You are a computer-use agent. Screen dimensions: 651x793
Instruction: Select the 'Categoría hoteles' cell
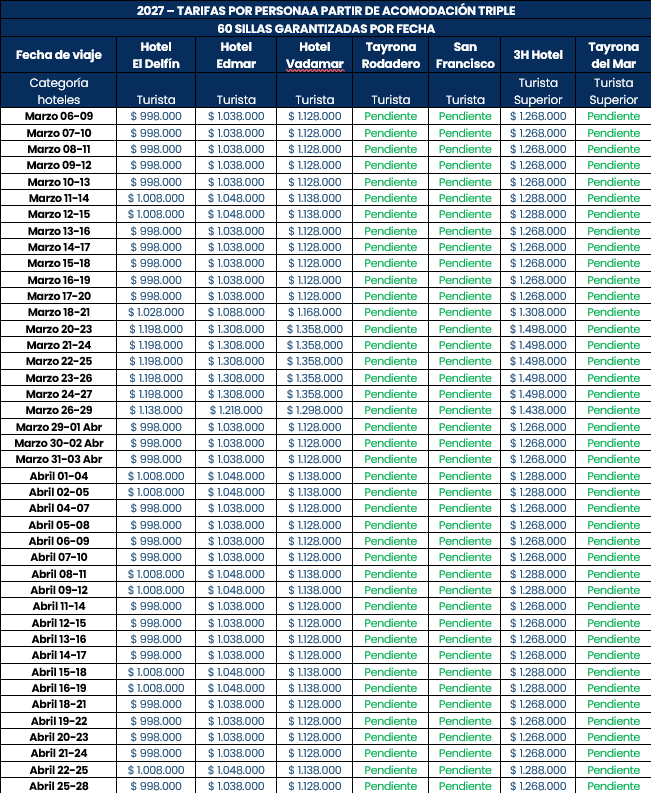[x=59, y=91]
